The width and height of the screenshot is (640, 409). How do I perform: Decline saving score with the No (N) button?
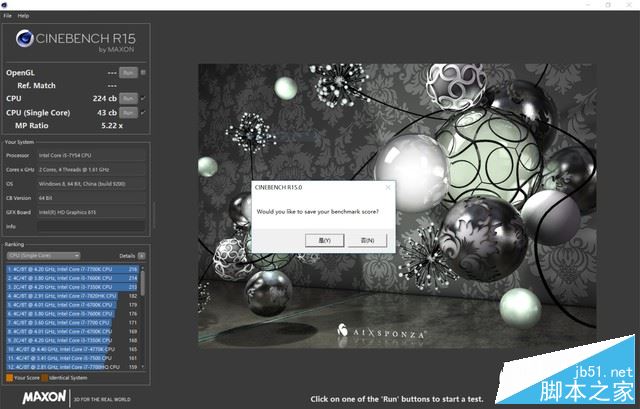(x=367, y=240)
